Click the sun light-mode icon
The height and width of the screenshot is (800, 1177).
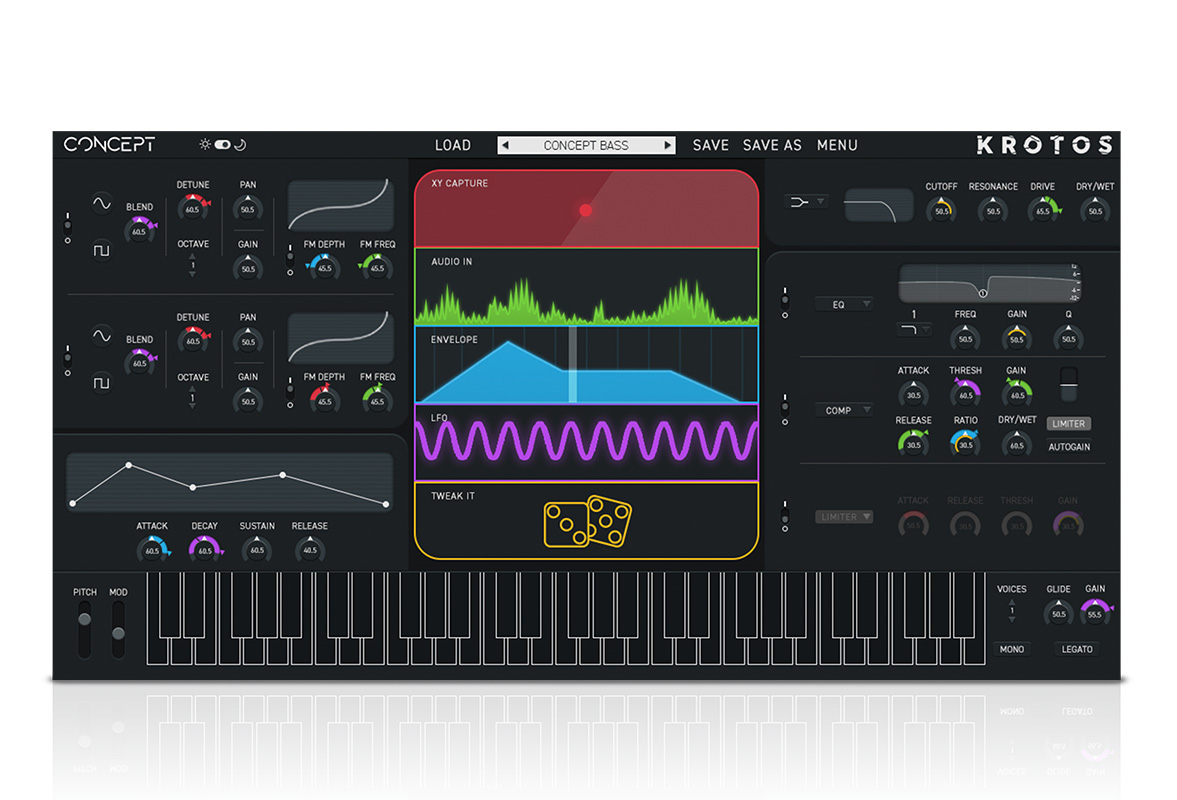pyautogui.click(x=205, y=144)
